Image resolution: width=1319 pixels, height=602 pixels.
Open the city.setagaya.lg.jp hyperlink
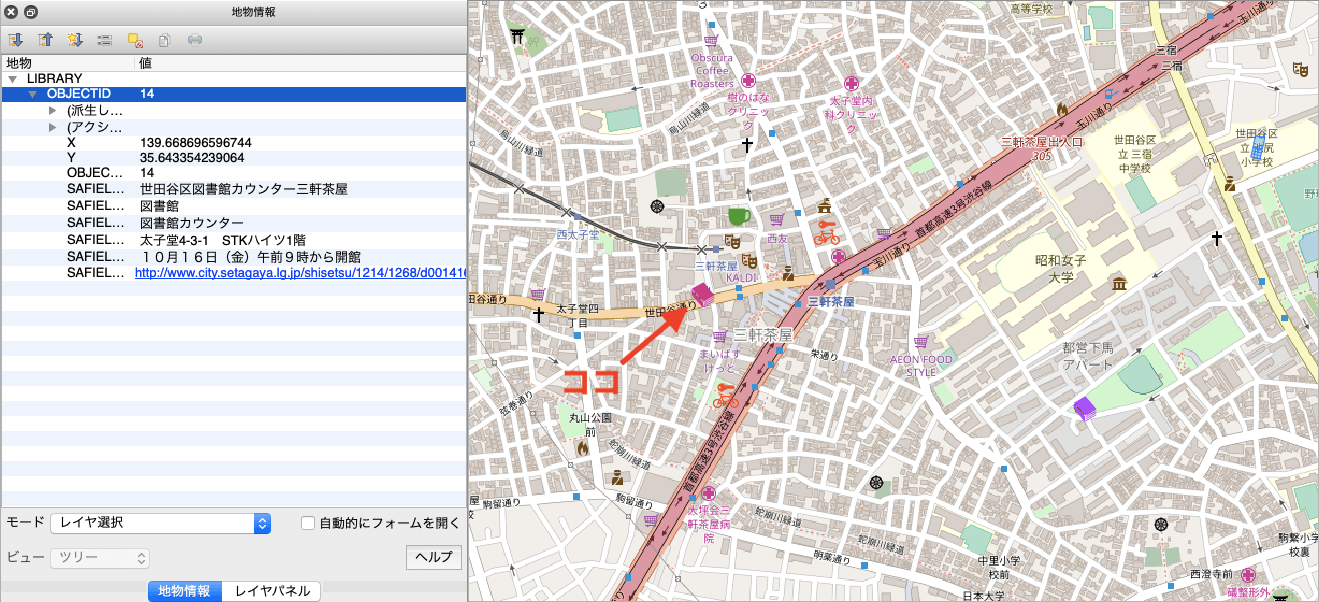[300, 272]
